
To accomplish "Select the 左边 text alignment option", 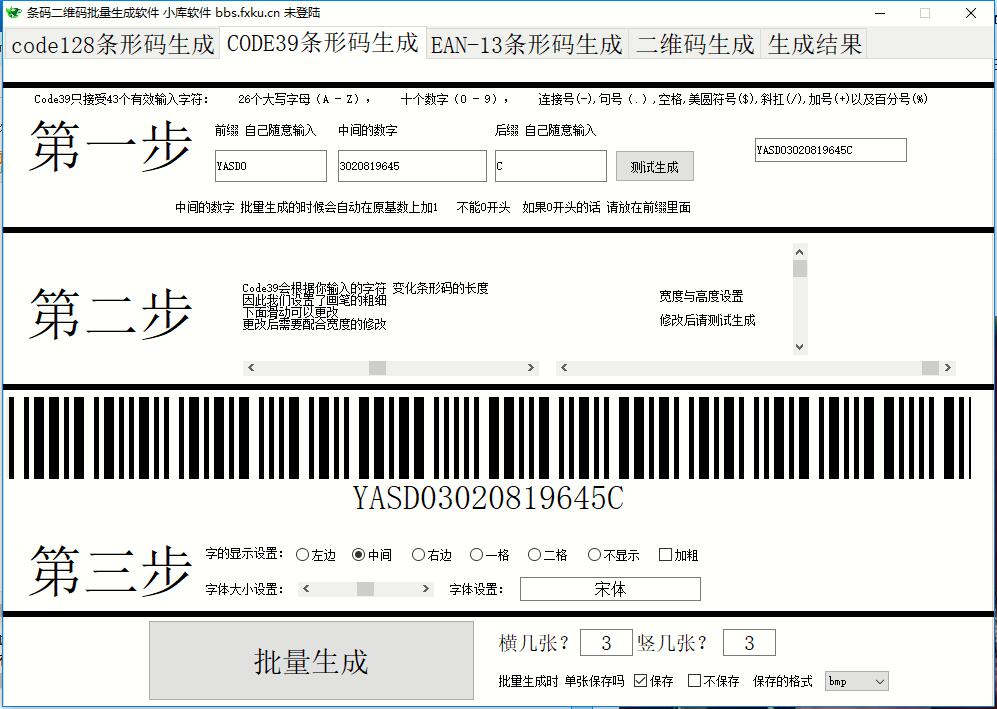I will tap(315, 555).
